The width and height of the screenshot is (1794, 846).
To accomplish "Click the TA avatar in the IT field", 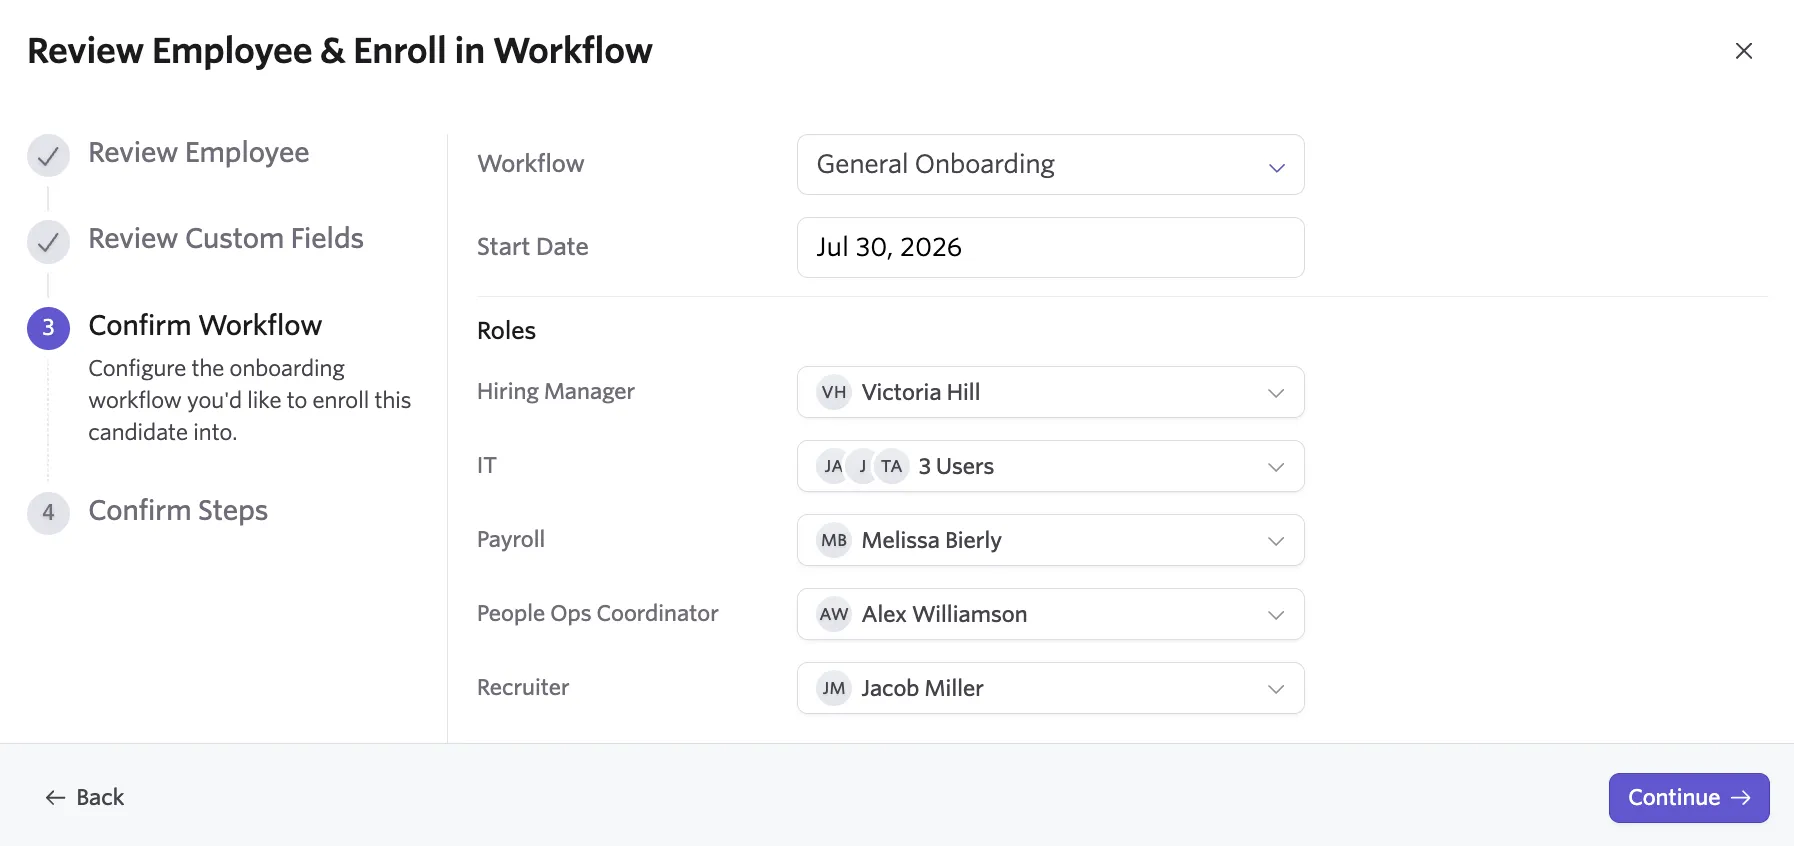I will click(x=892, y=466).
